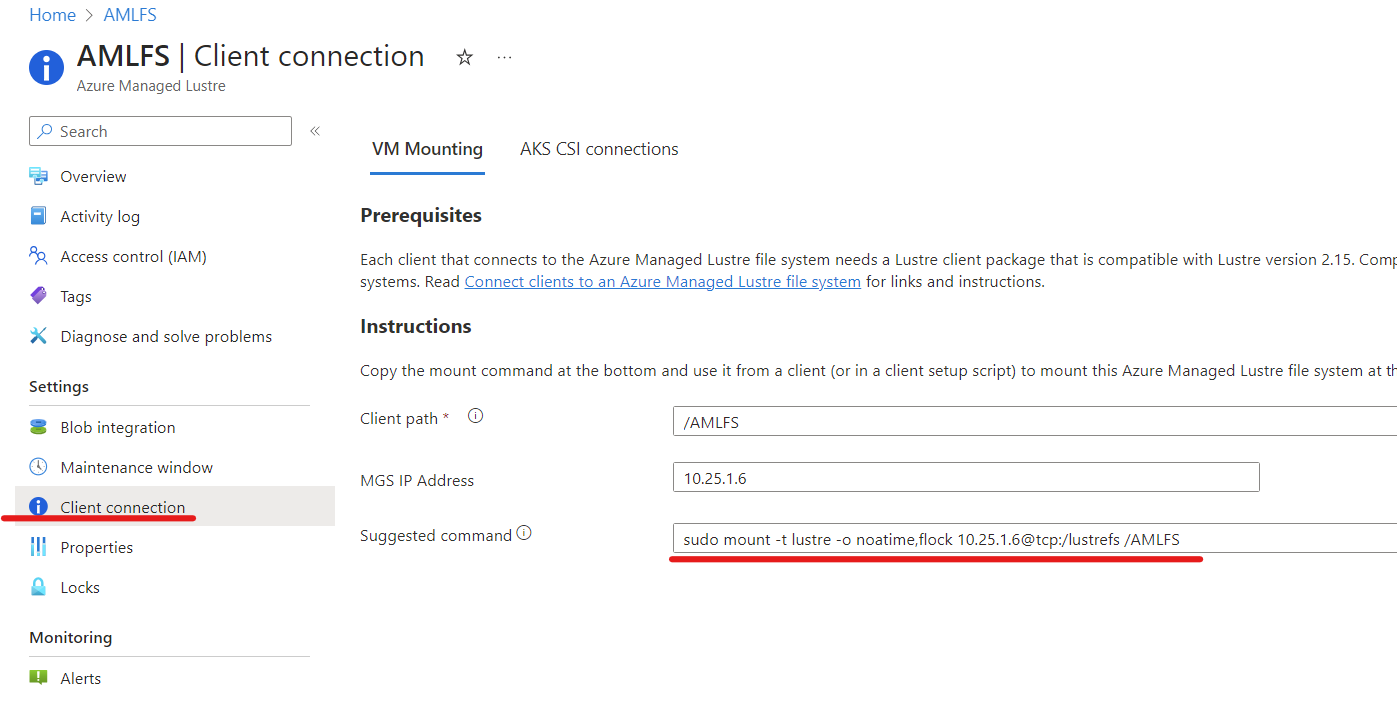The width and height of the screenshot is (1397, 707).
Task: Open Maintenance window clock icon
Action: (x=39, y=467)
